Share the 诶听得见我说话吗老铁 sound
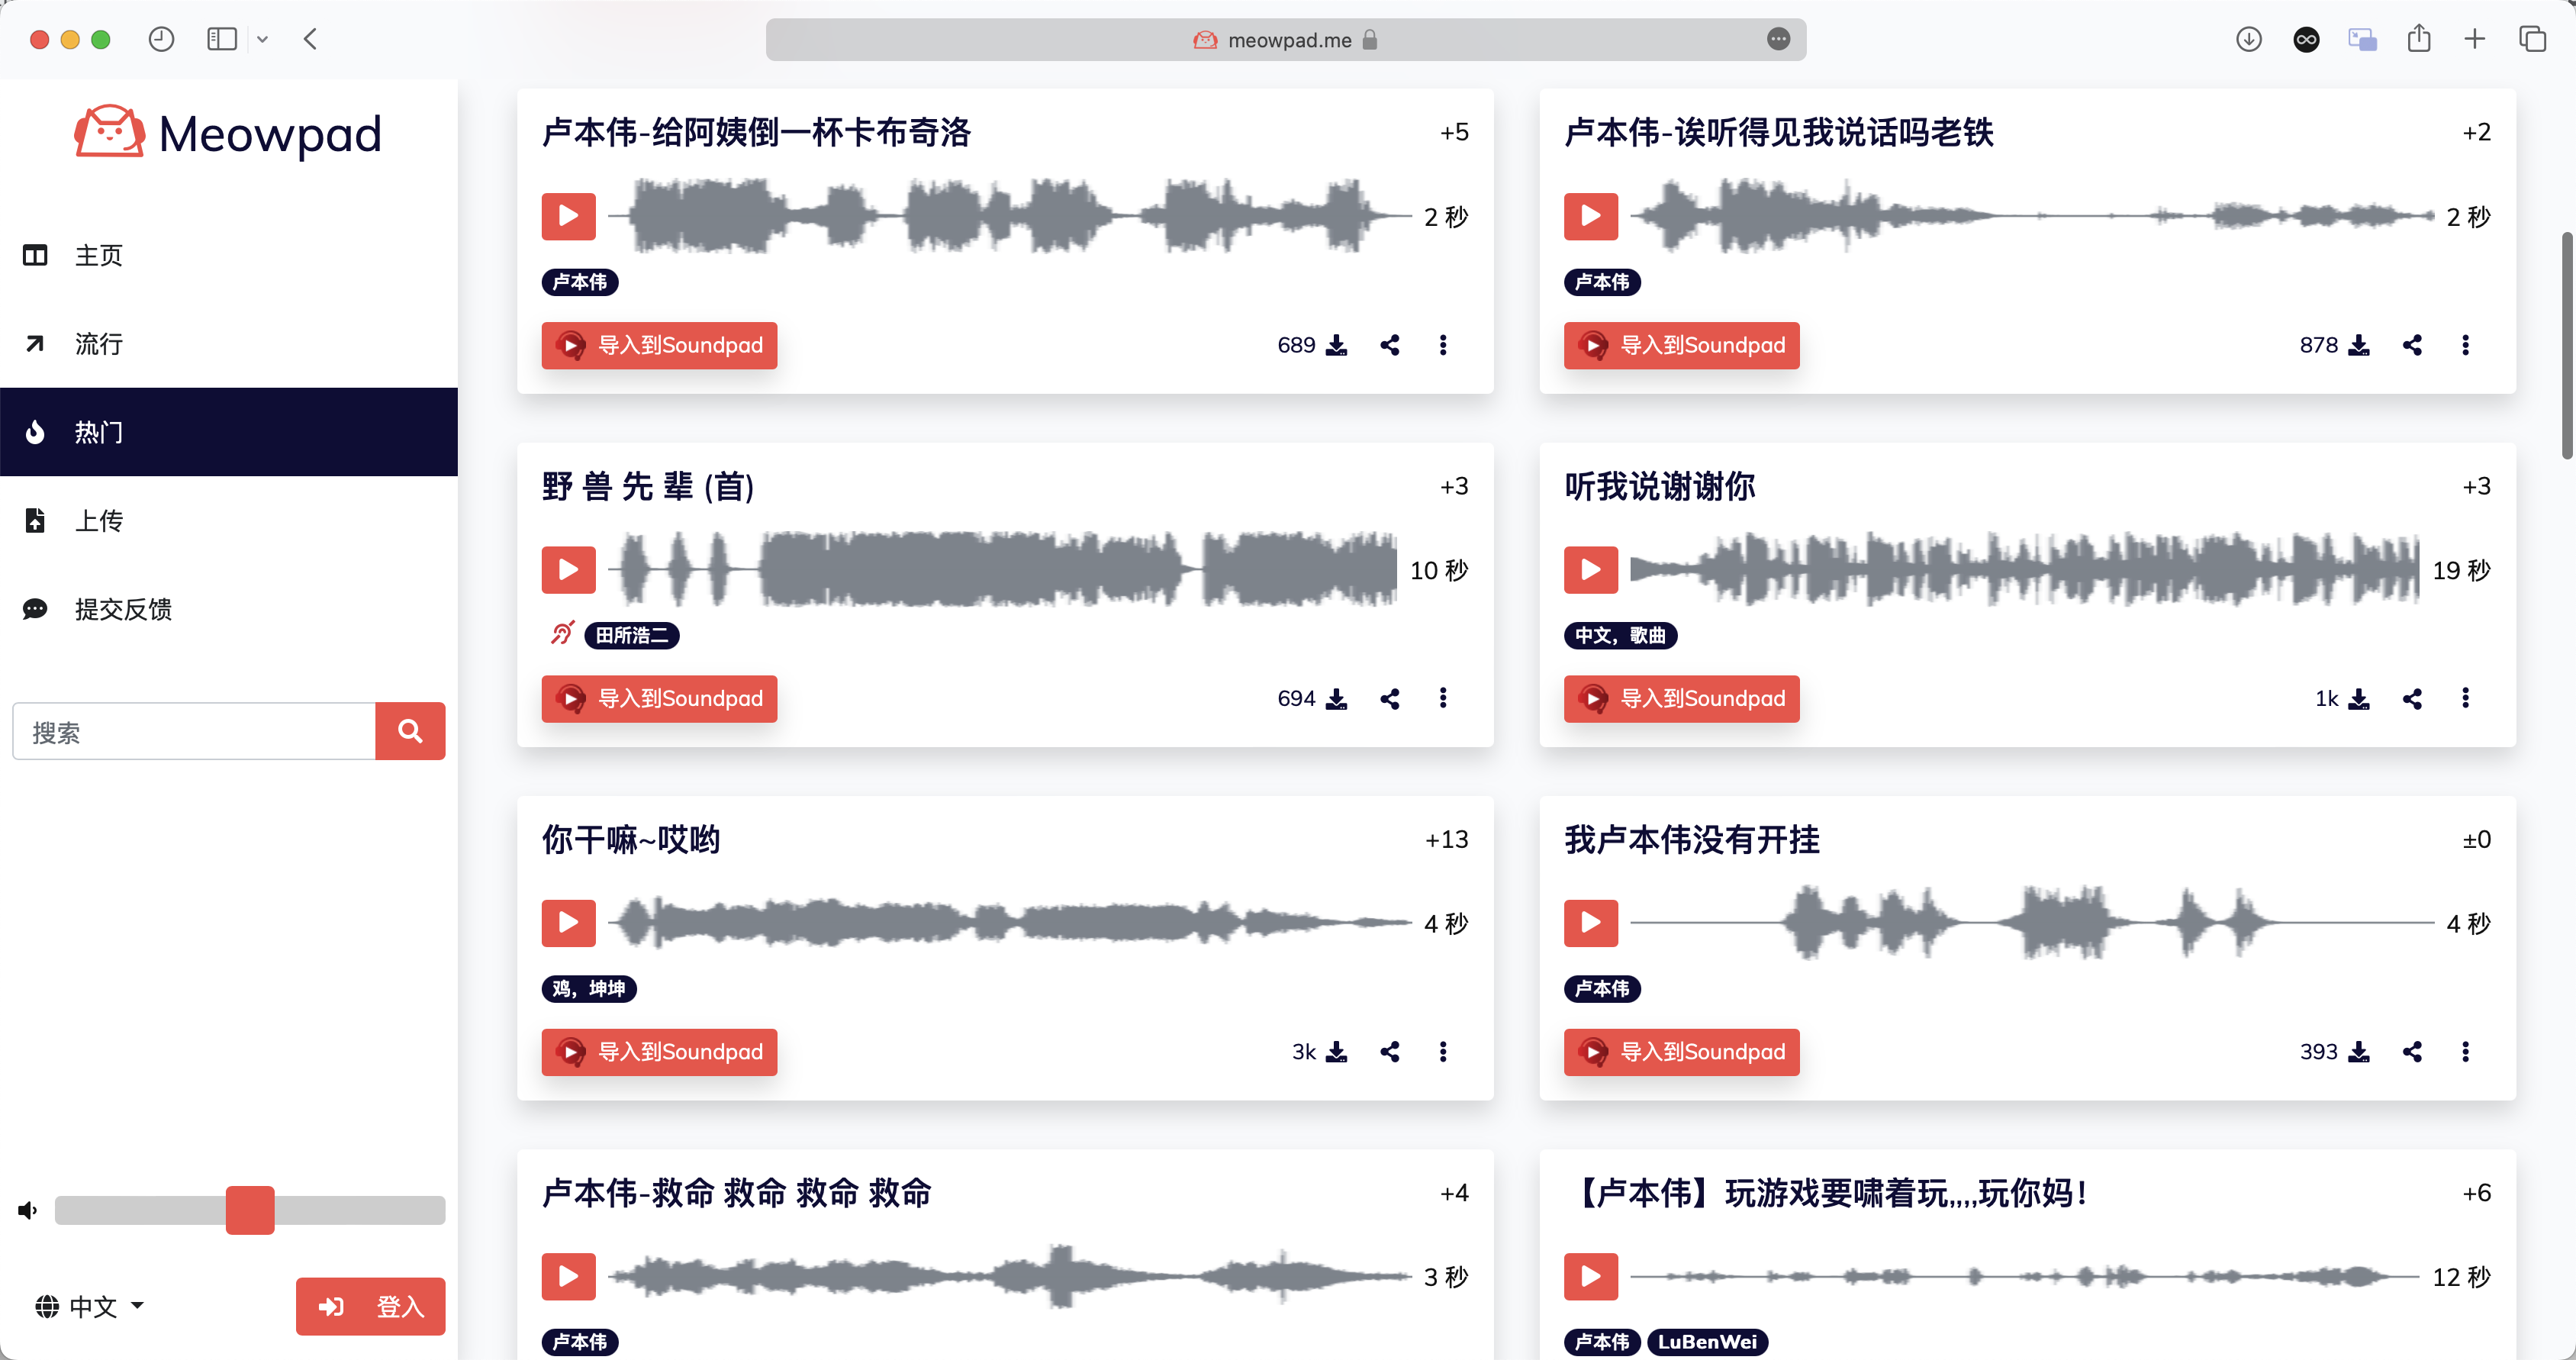This screenshot has width=2576, height=1360. [2412, 346]
